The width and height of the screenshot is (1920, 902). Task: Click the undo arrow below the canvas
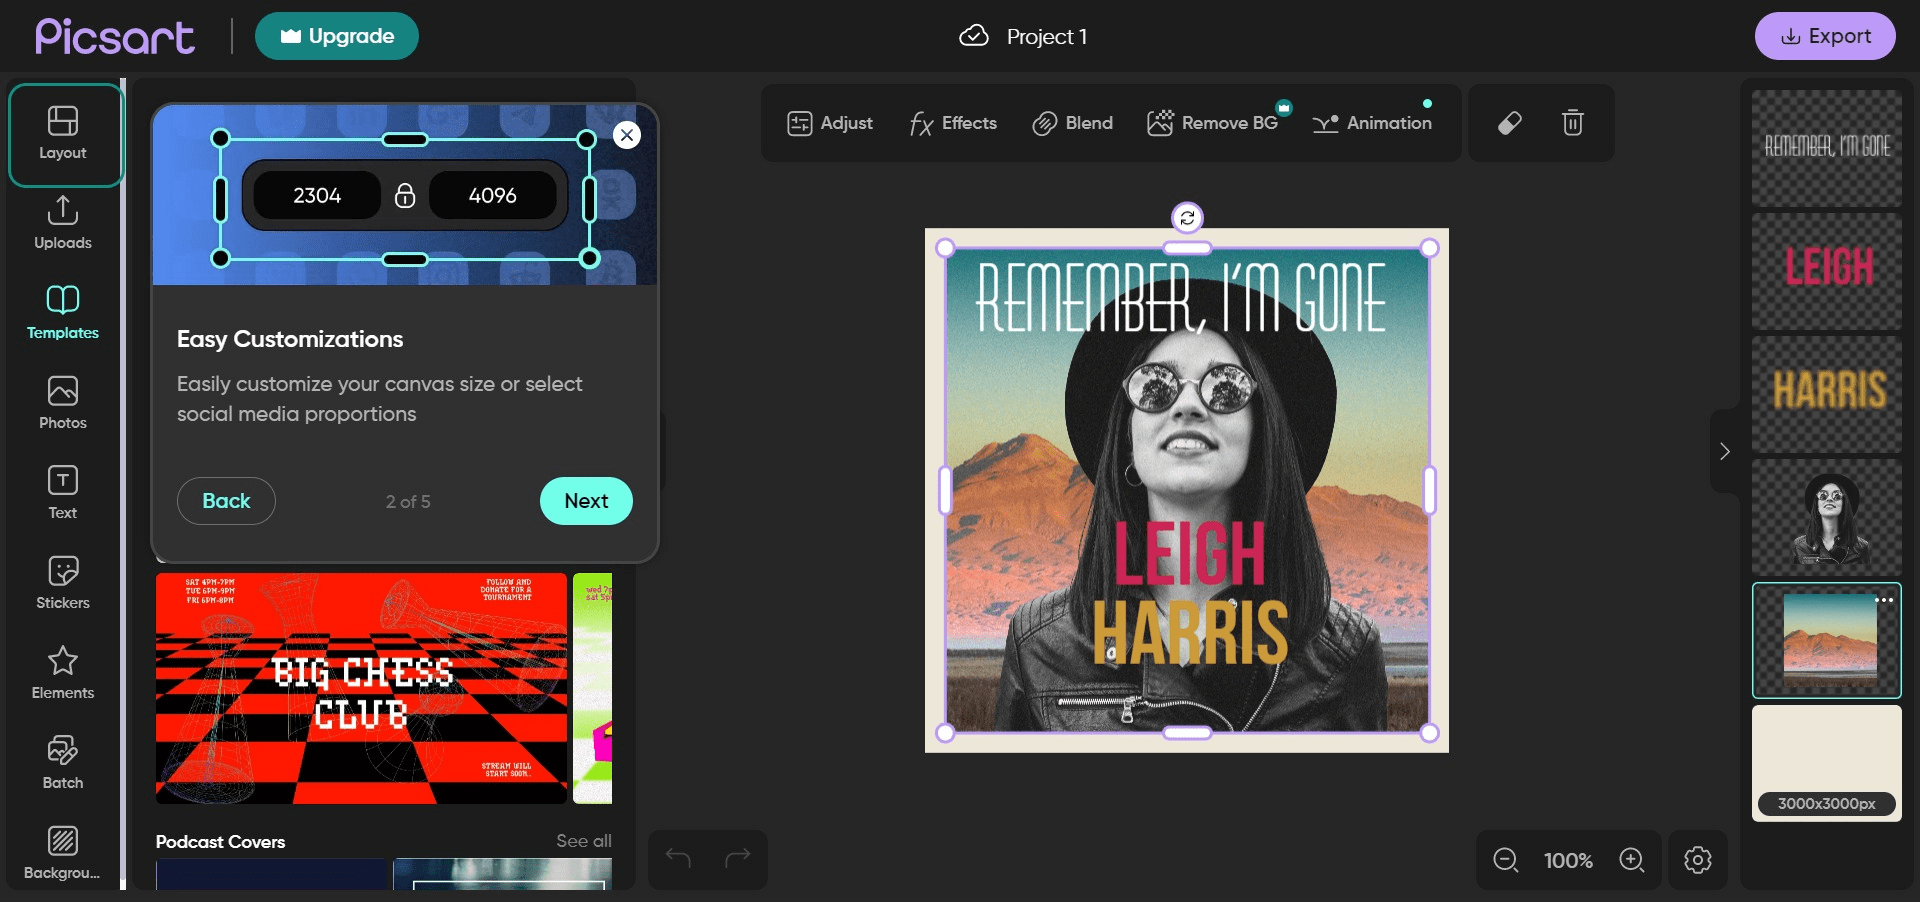point(677,859)
